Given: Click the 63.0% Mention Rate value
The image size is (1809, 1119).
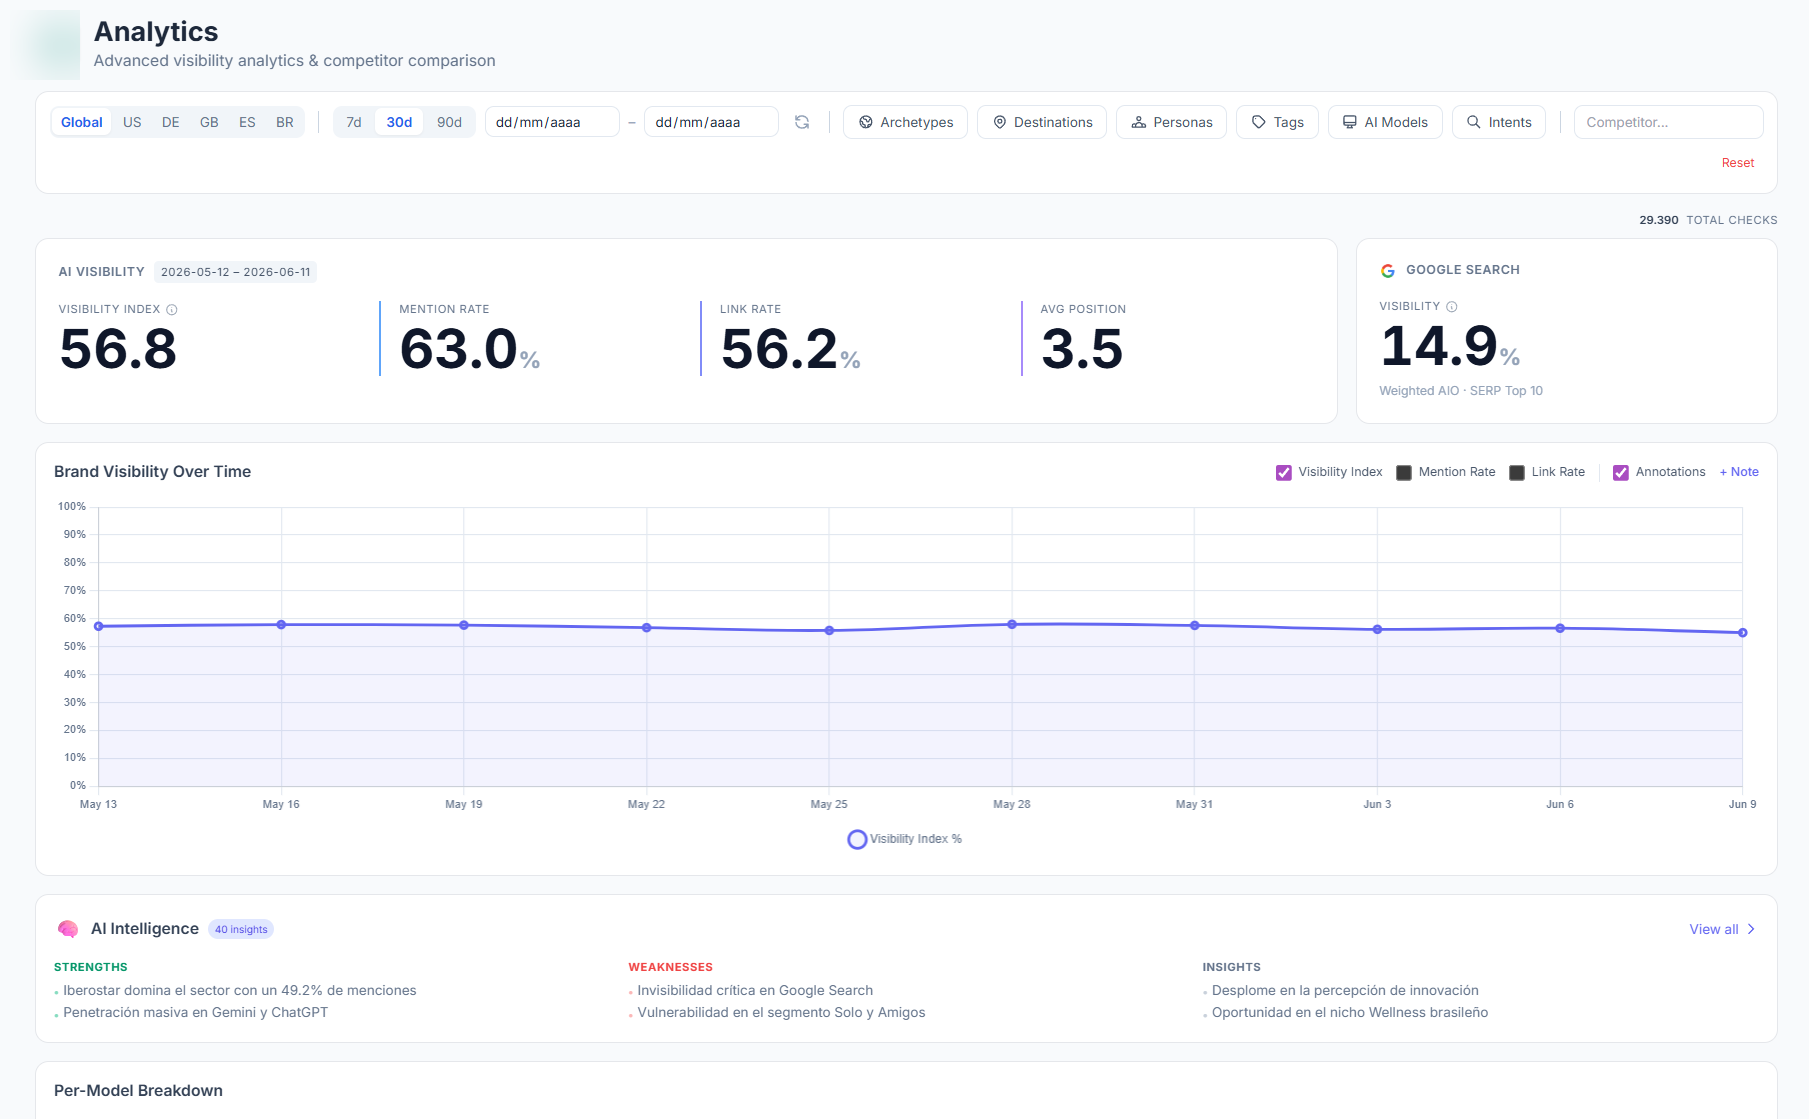Looking at the screenshot, I should 470,349.
